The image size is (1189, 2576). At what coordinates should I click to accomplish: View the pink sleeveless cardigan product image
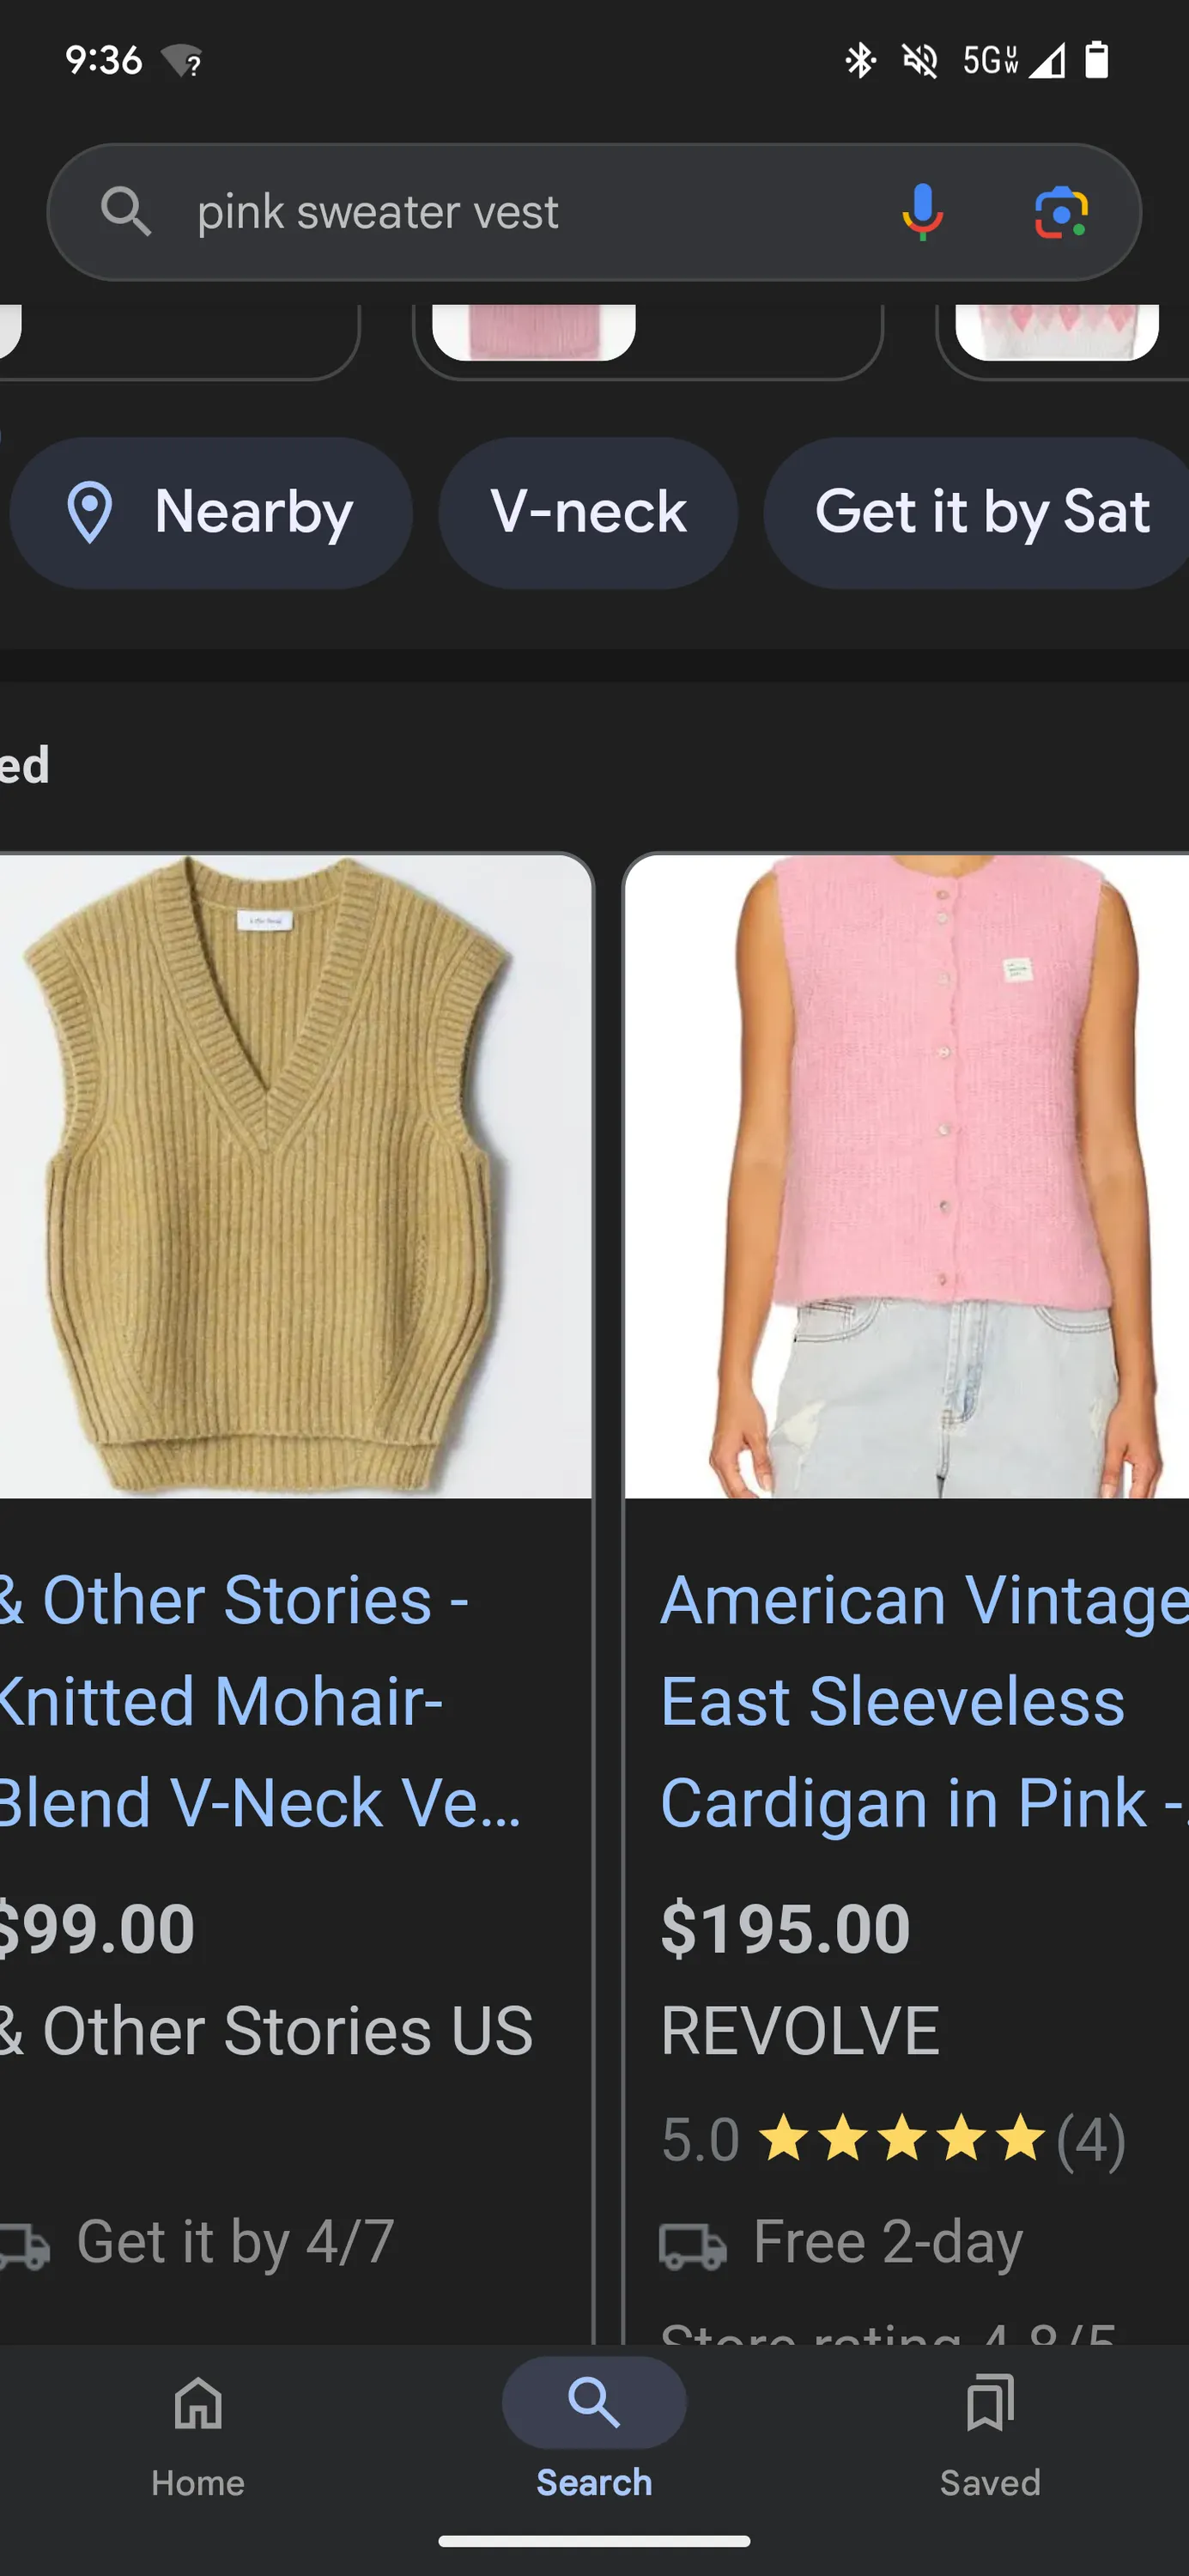pos(906,1176)
